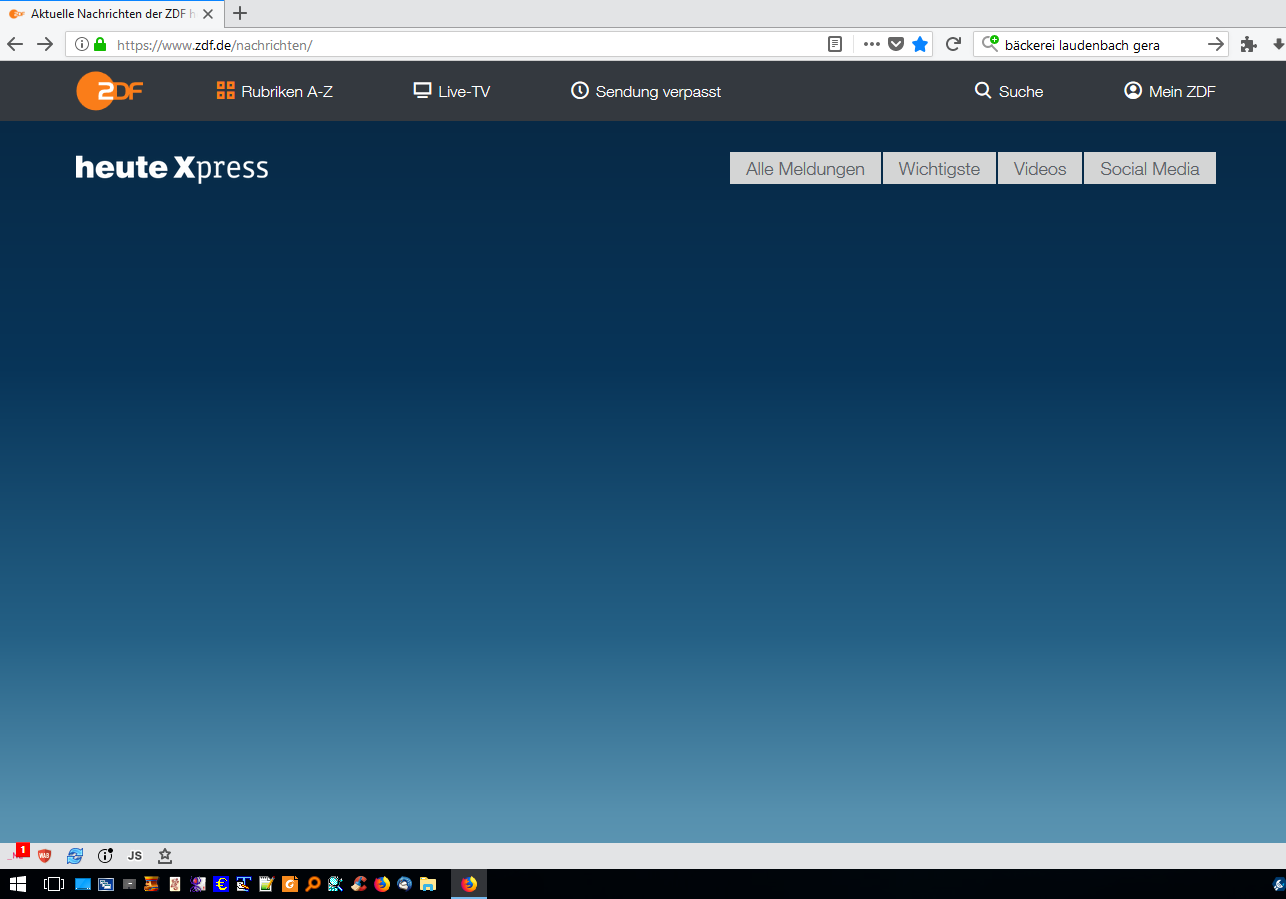Open File Explorer from the taskbar
This screenshot has width=1286, height=899.
(x=428, y=884)
